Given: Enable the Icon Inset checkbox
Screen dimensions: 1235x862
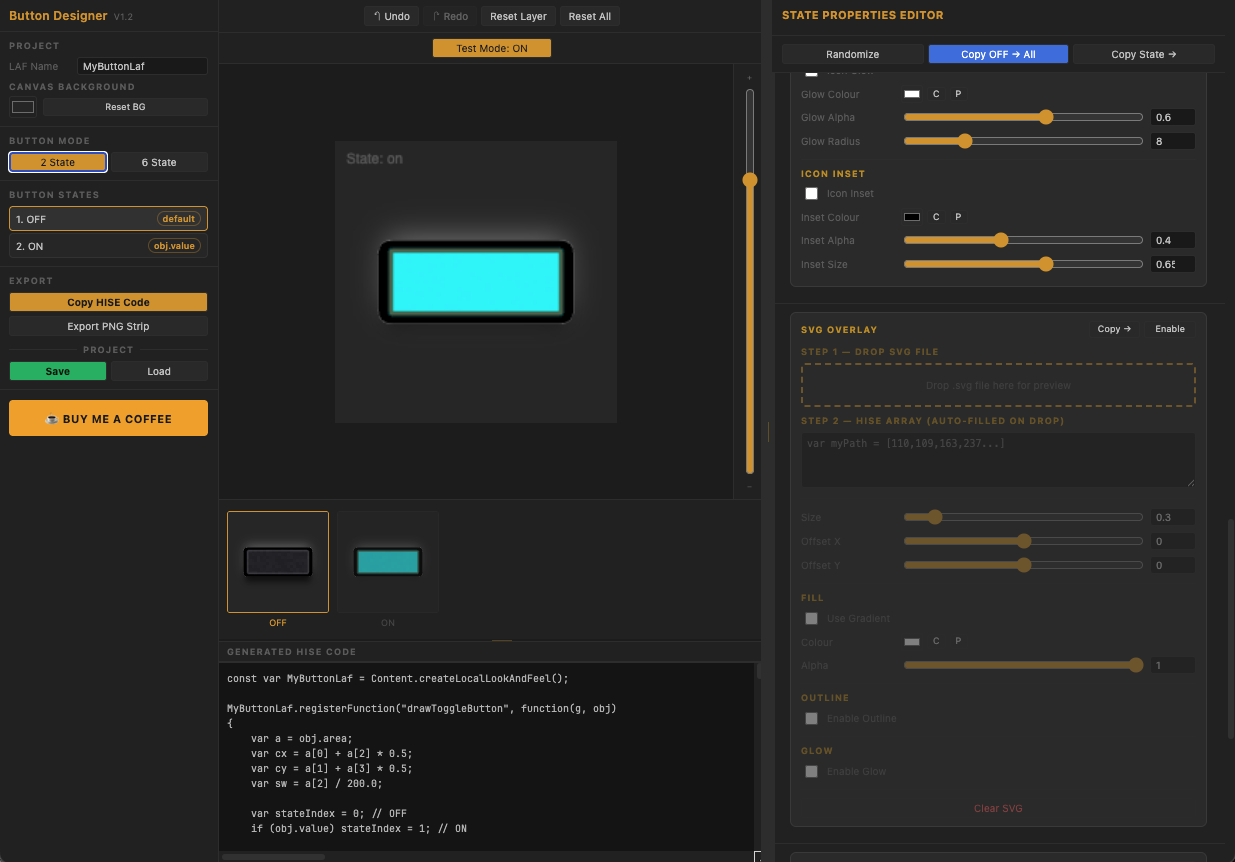Looking at the screenshot, I should click(811, 193).
